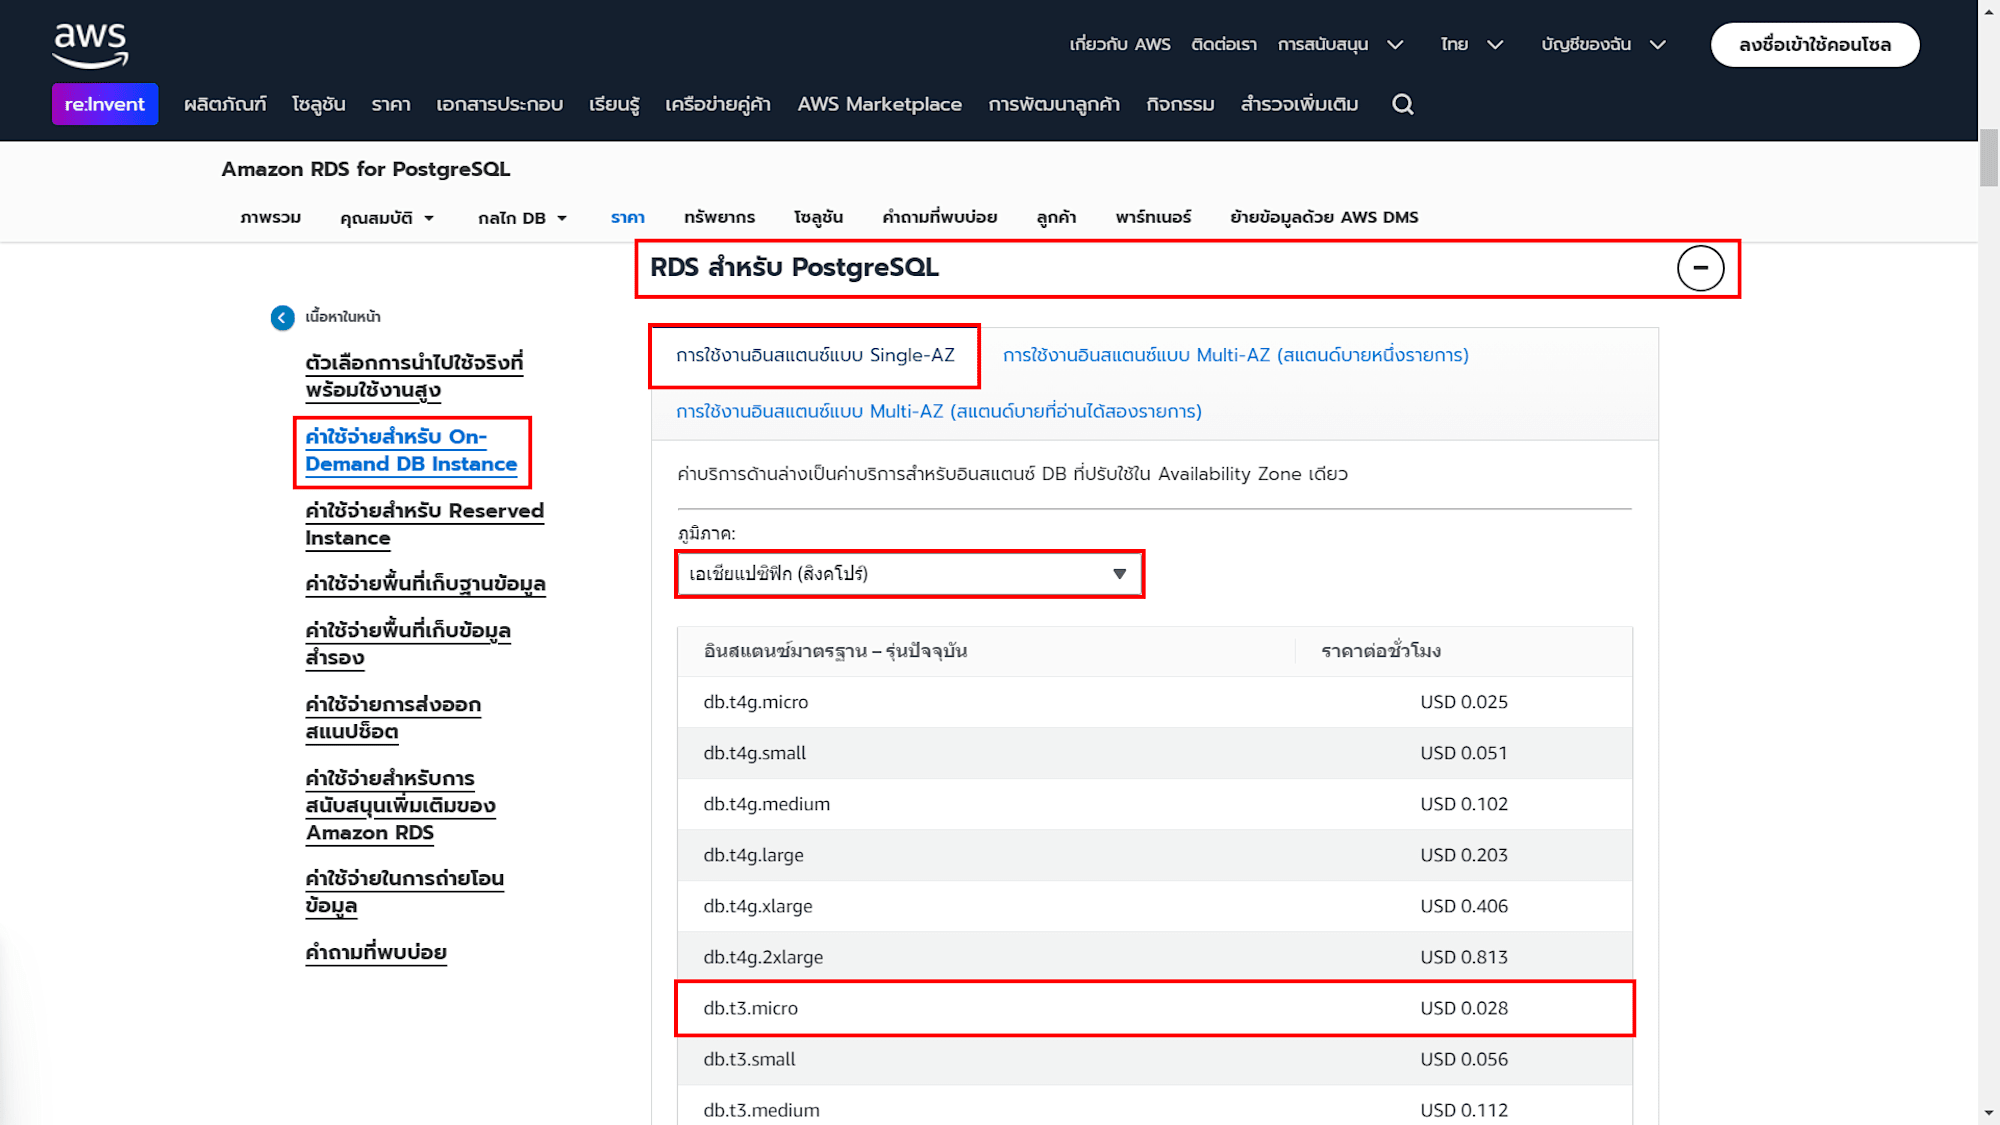Go to ค่าใช้จ่ายการส่งออกสแนปช็อต link
Image resolution: width=2000 pixels, height=1125 pixels.
tap(393, 718)
